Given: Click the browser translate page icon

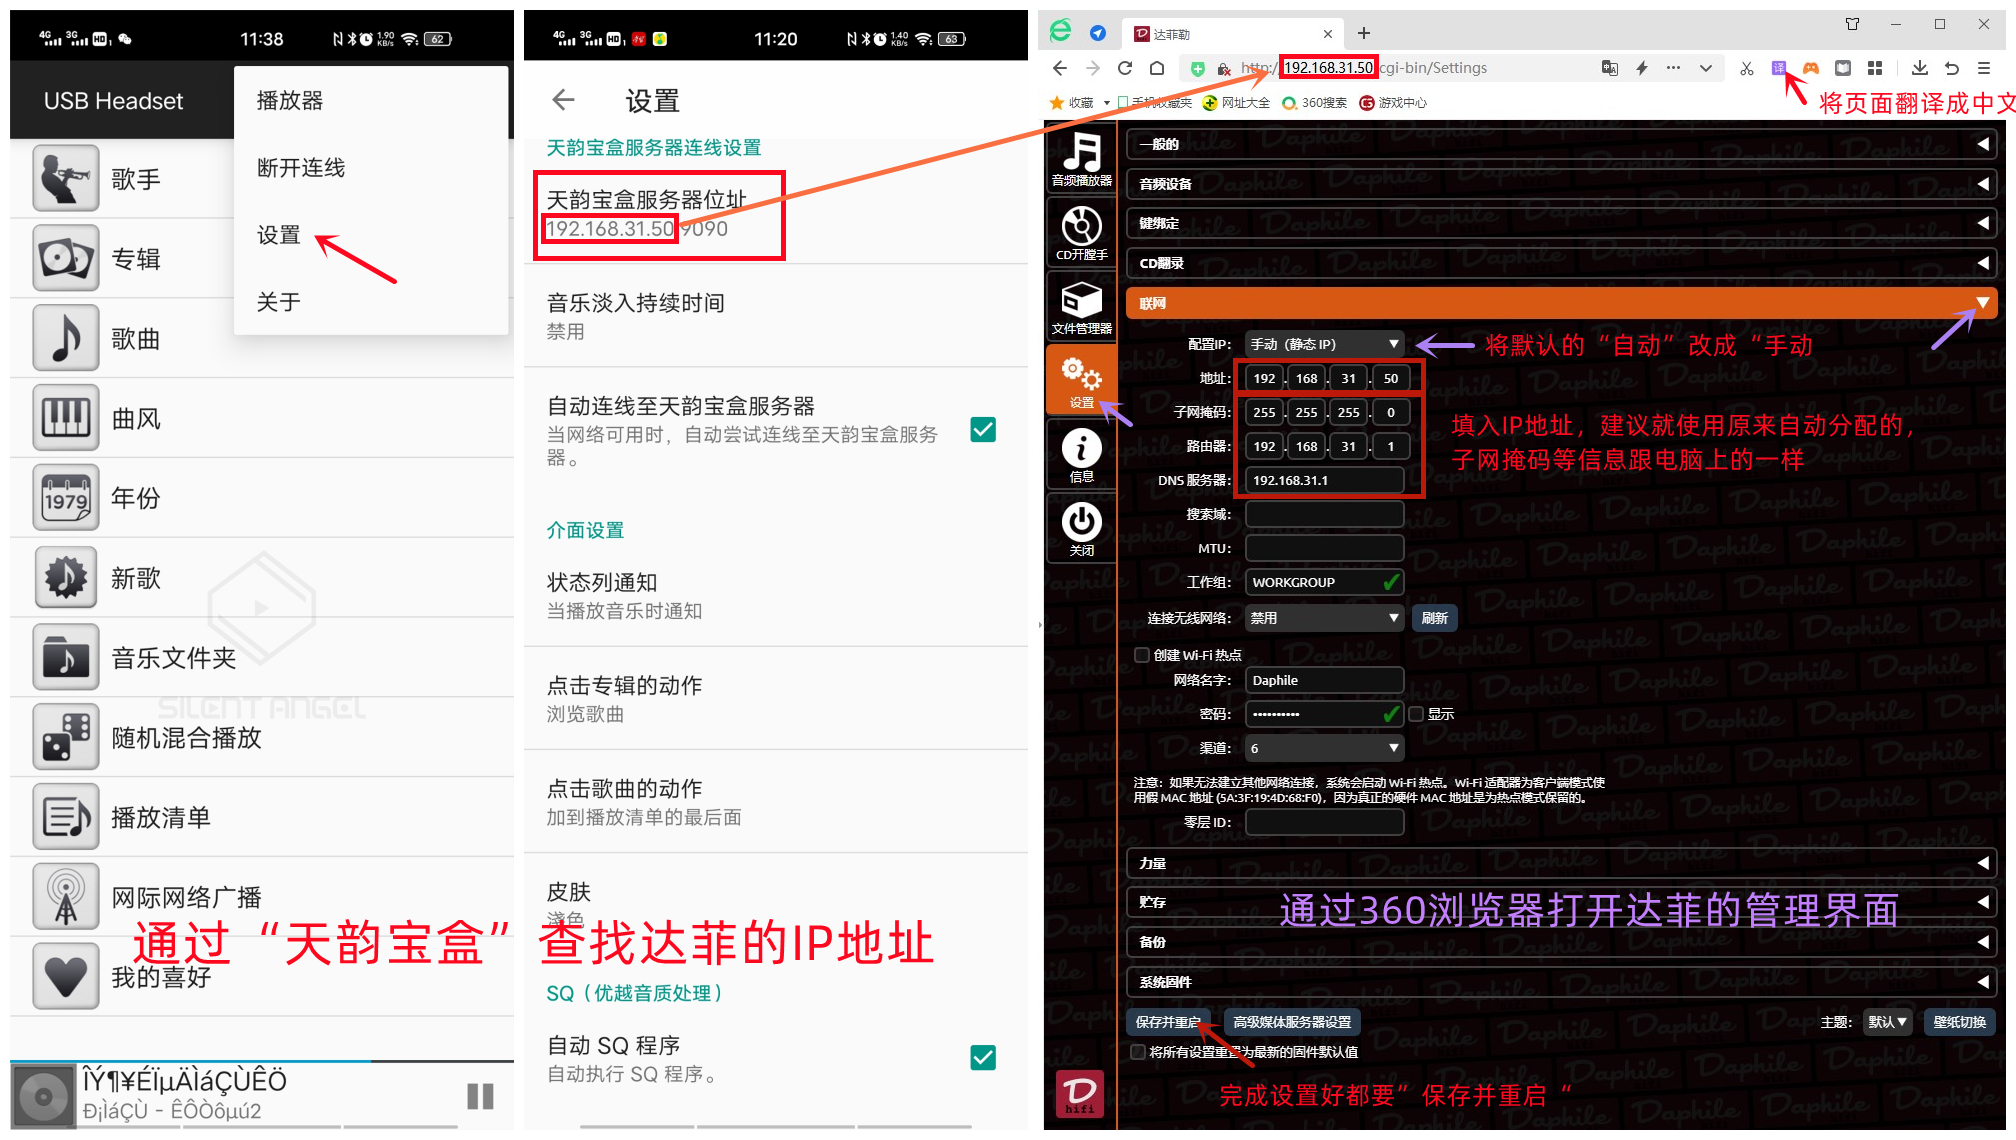Looking at the screenshot, I should pos(1779,68).
